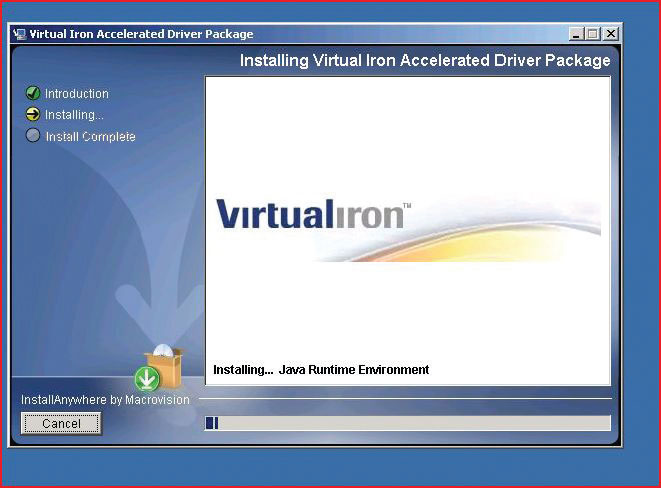The width and height of the screenshot is (661, 488).
Task: Click the Cancel button
Action: [x=61, y=423]
